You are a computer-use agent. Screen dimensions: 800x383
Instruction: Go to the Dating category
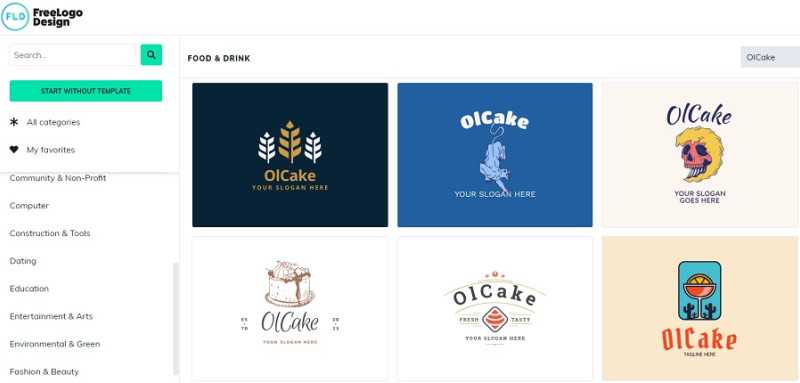pyautogui.click(x=23, y=261)
